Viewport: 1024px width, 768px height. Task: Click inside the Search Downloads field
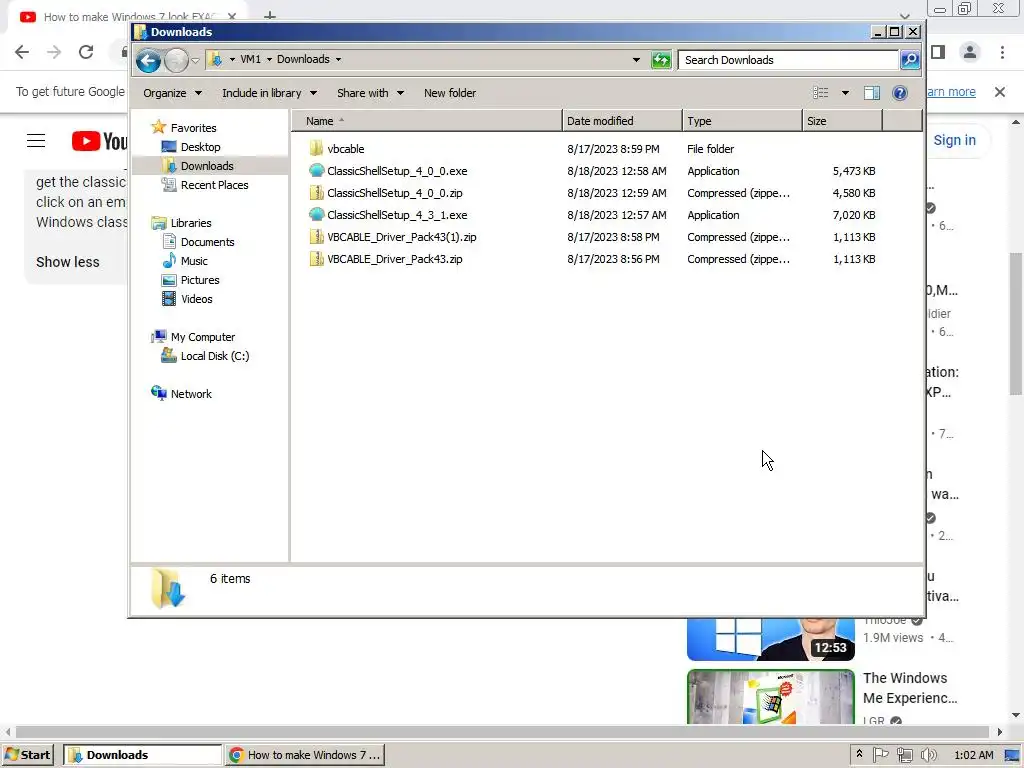point(788,60)
